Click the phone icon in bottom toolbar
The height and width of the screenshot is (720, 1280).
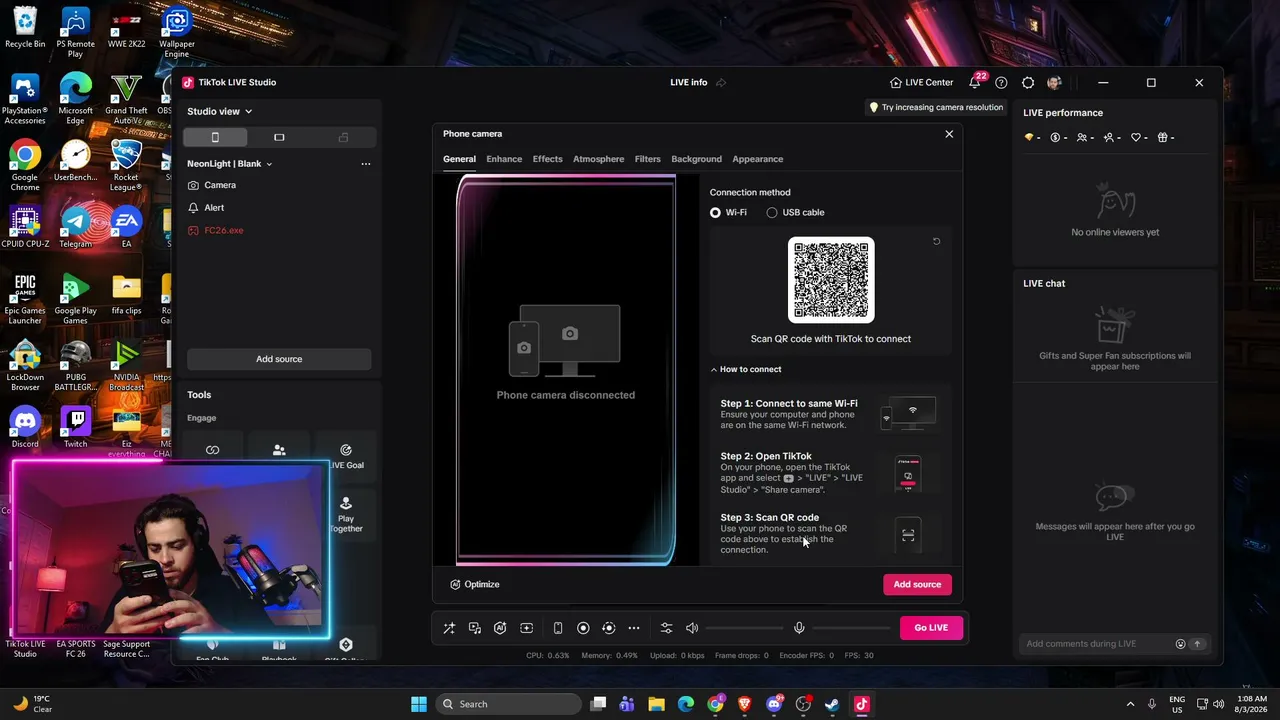point(558,628)
